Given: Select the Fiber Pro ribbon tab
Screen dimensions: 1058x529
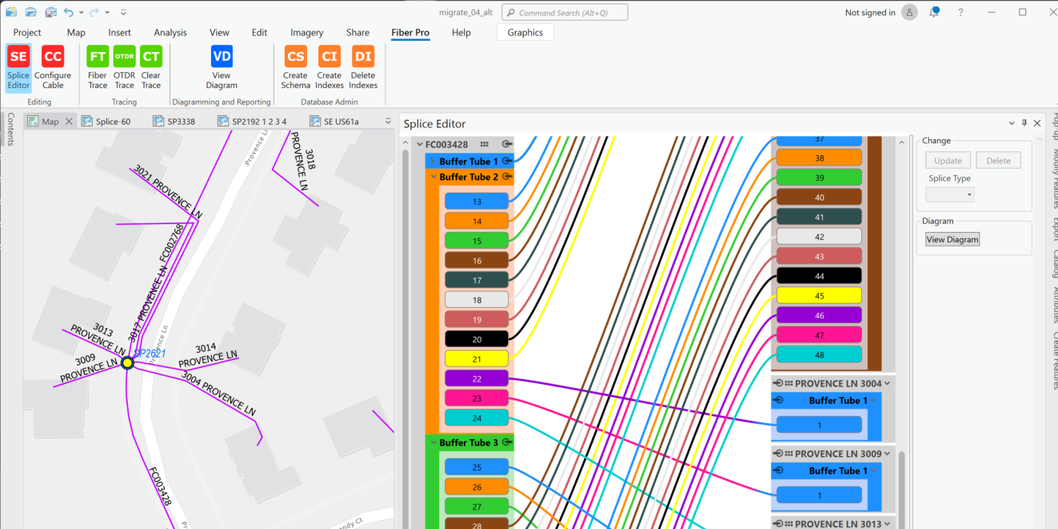Looking at the screenshot, I should 410,32.
